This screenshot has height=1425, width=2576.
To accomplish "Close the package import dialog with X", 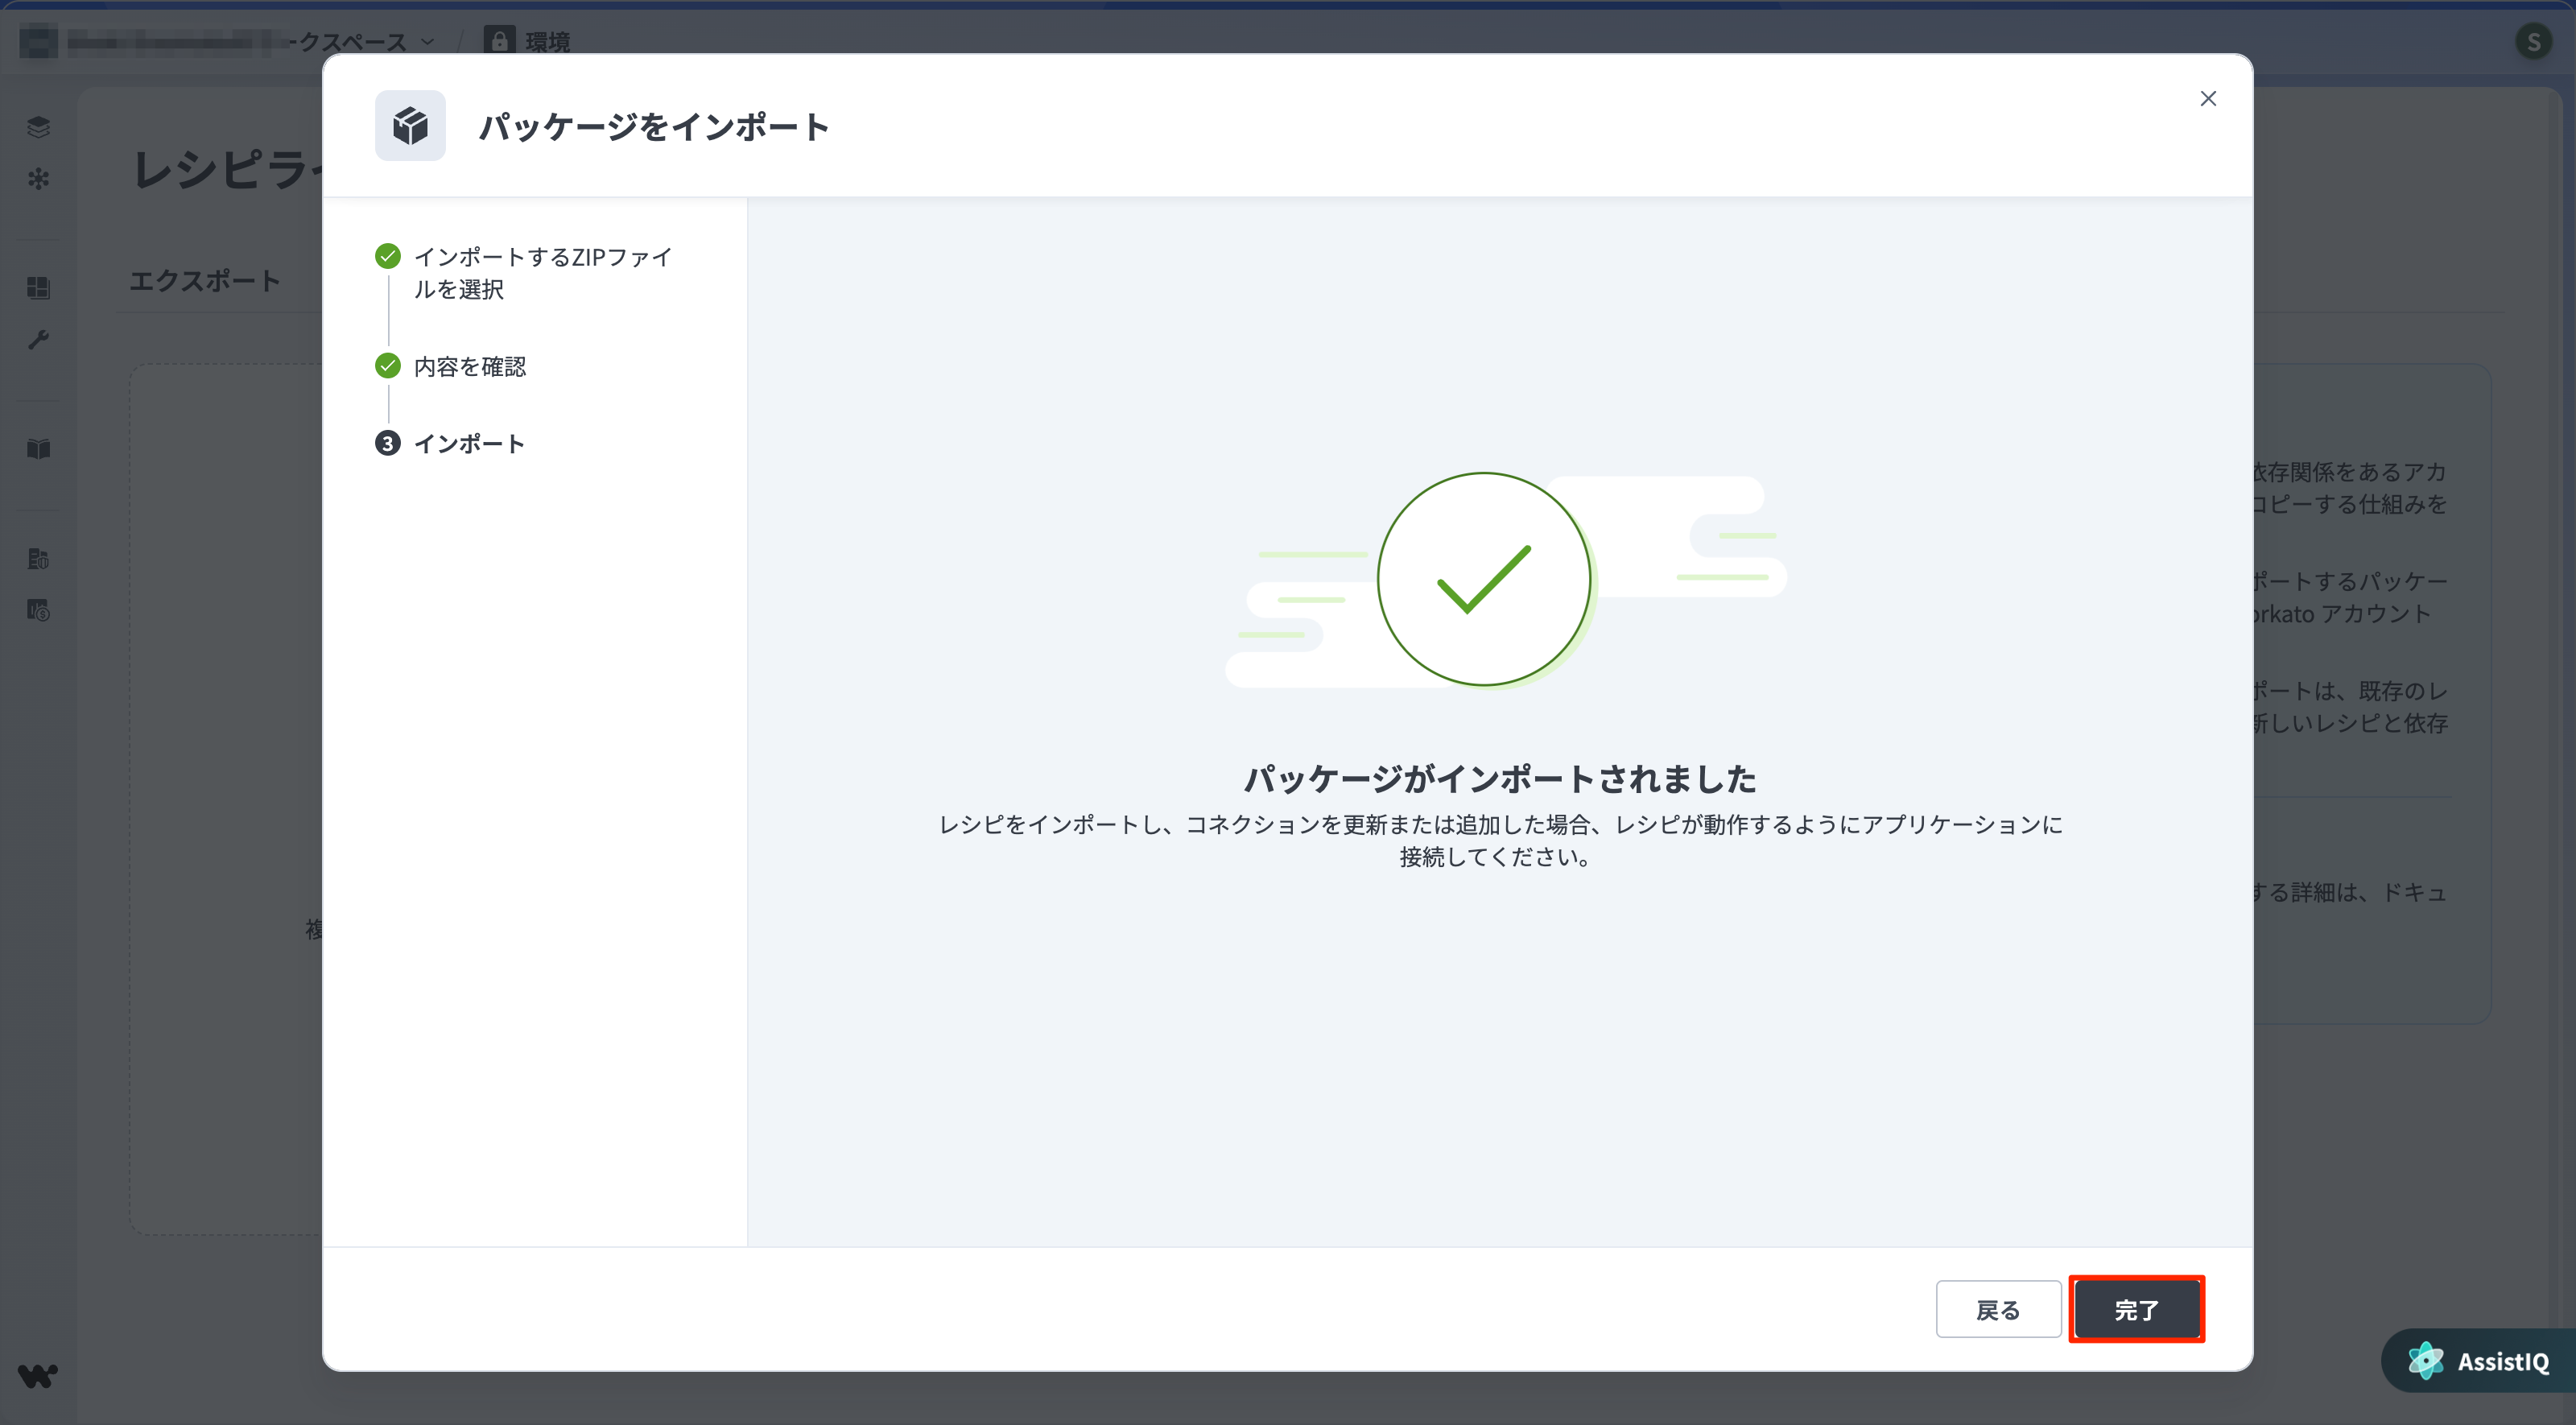I will coord(2208,98).
